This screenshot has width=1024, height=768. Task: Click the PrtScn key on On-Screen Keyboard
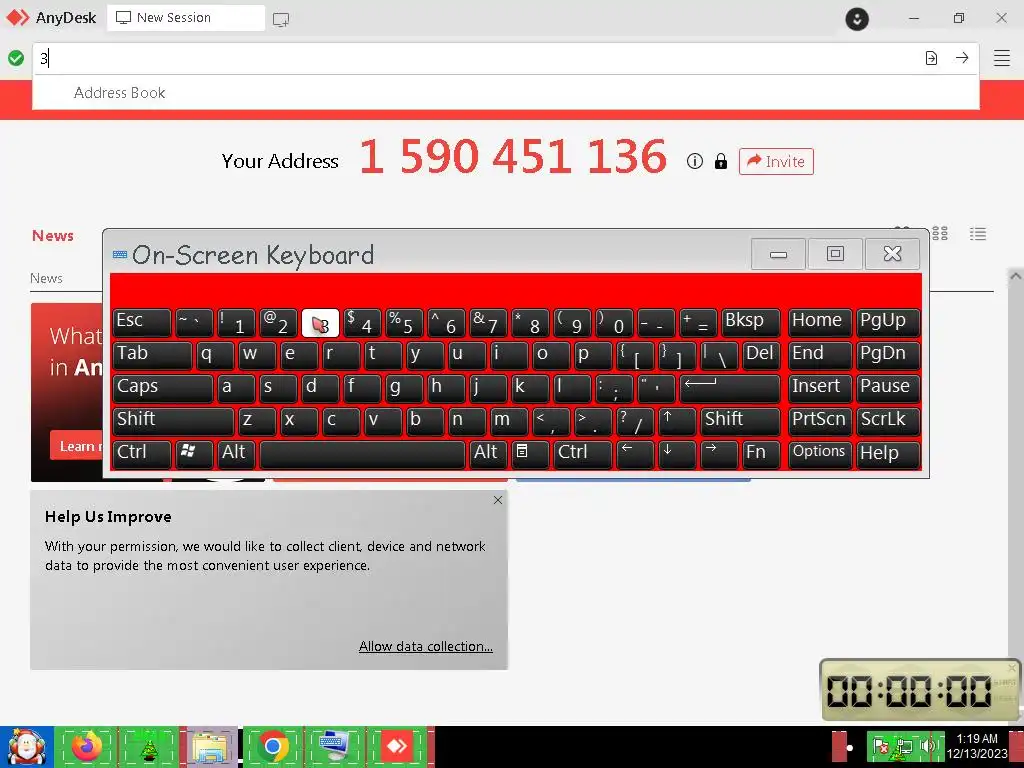tap(820, 421)
